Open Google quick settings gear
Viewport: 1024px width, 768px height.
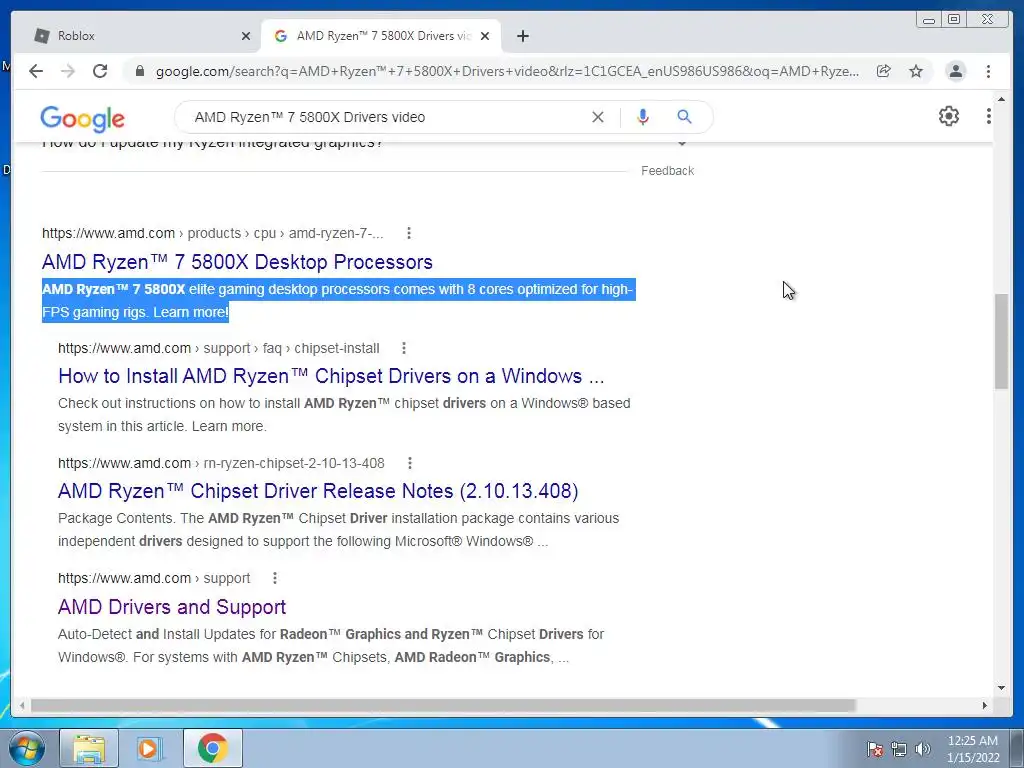(949, 116)
